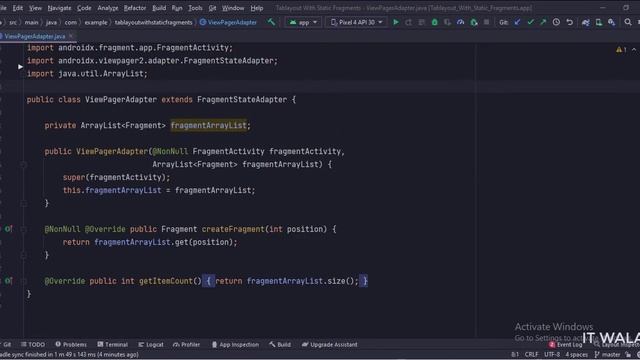Click Git Push green arrow icon
Viewport: 640px width, 360px height.
[x=543, y=22]
